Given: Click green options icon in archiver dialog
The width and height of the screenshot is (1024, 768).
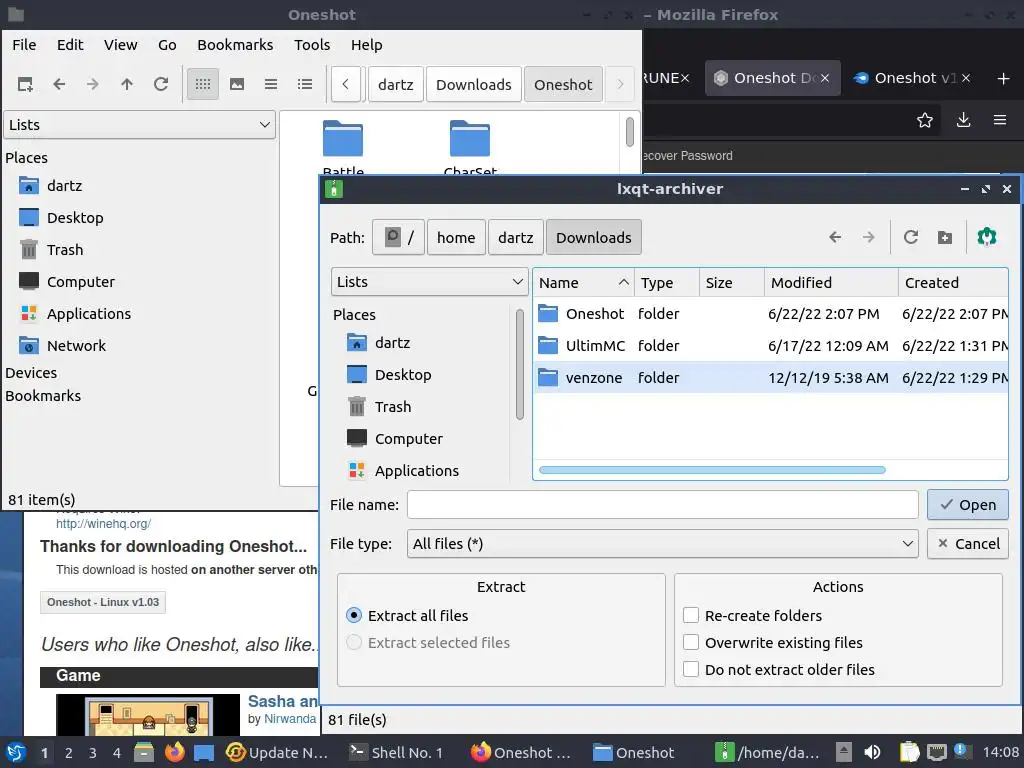Looking at the screenshot, I should click(x=987, y=236).
